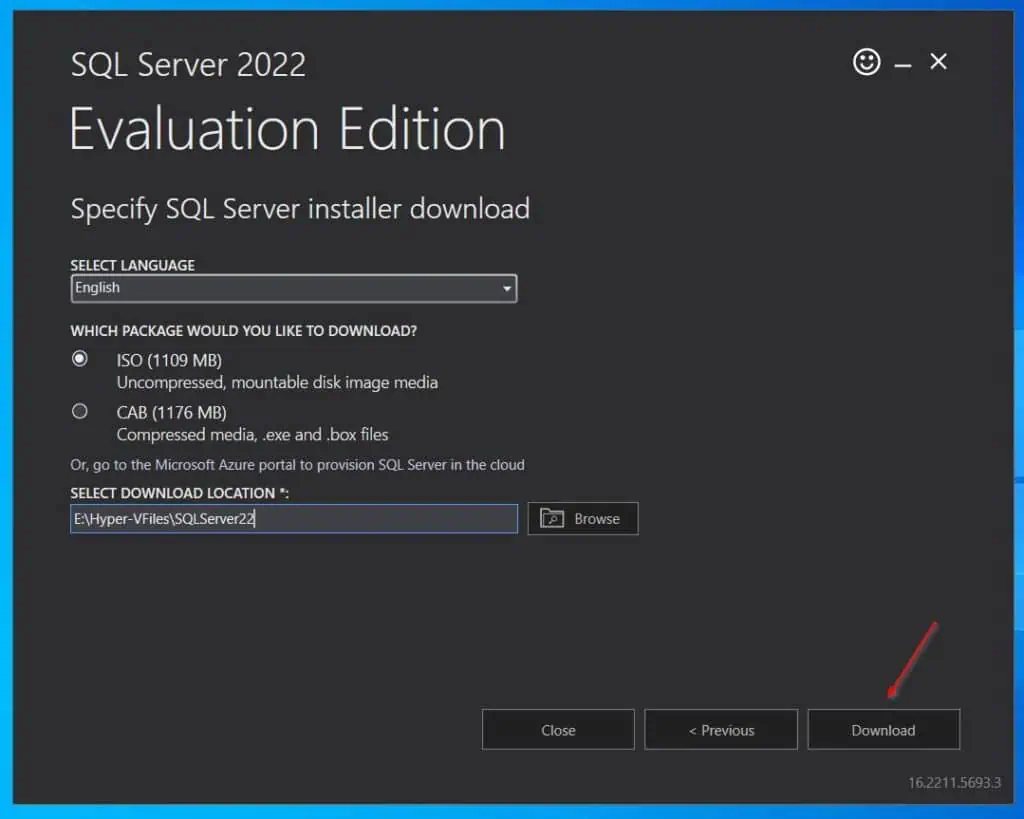Select the CAB (1176 MB) radio button

coord(80,411)
